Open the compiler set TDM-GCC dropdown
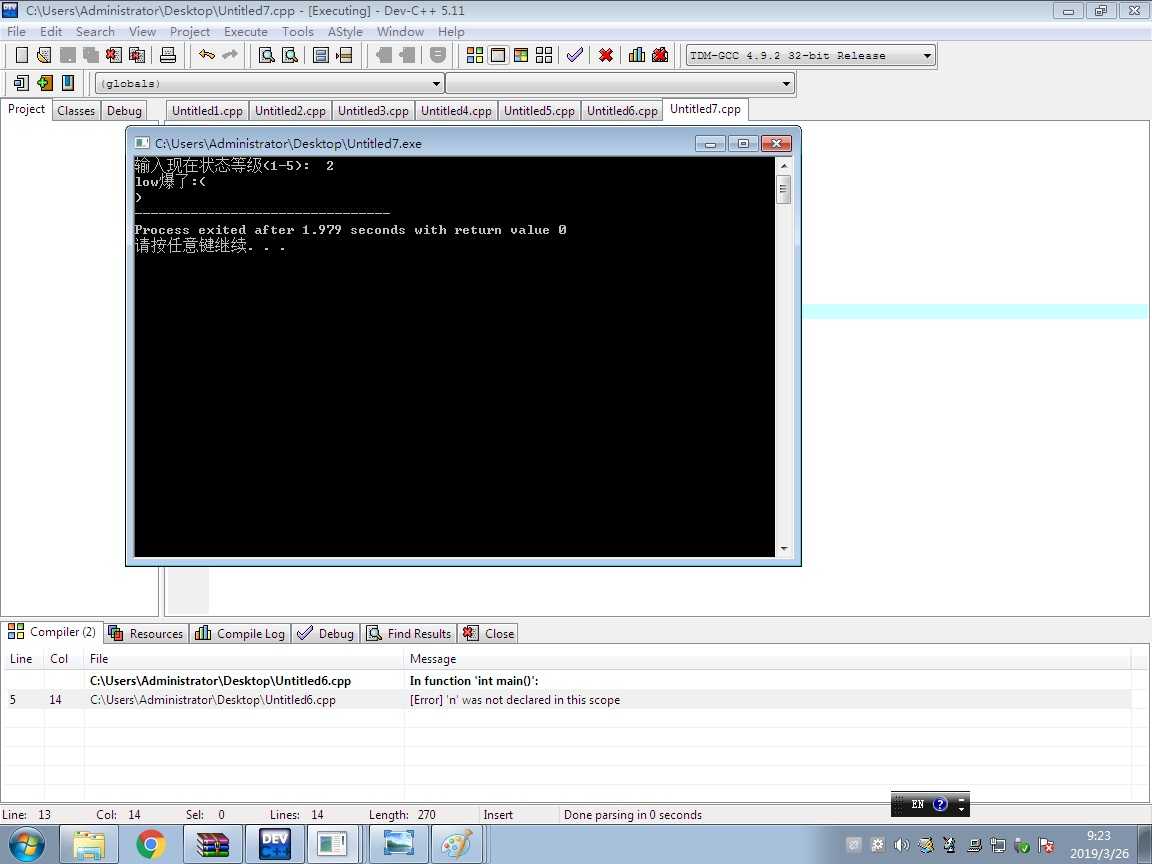Screen dimensions: 1152x864 pyautogui.click(x=927, y=55)
